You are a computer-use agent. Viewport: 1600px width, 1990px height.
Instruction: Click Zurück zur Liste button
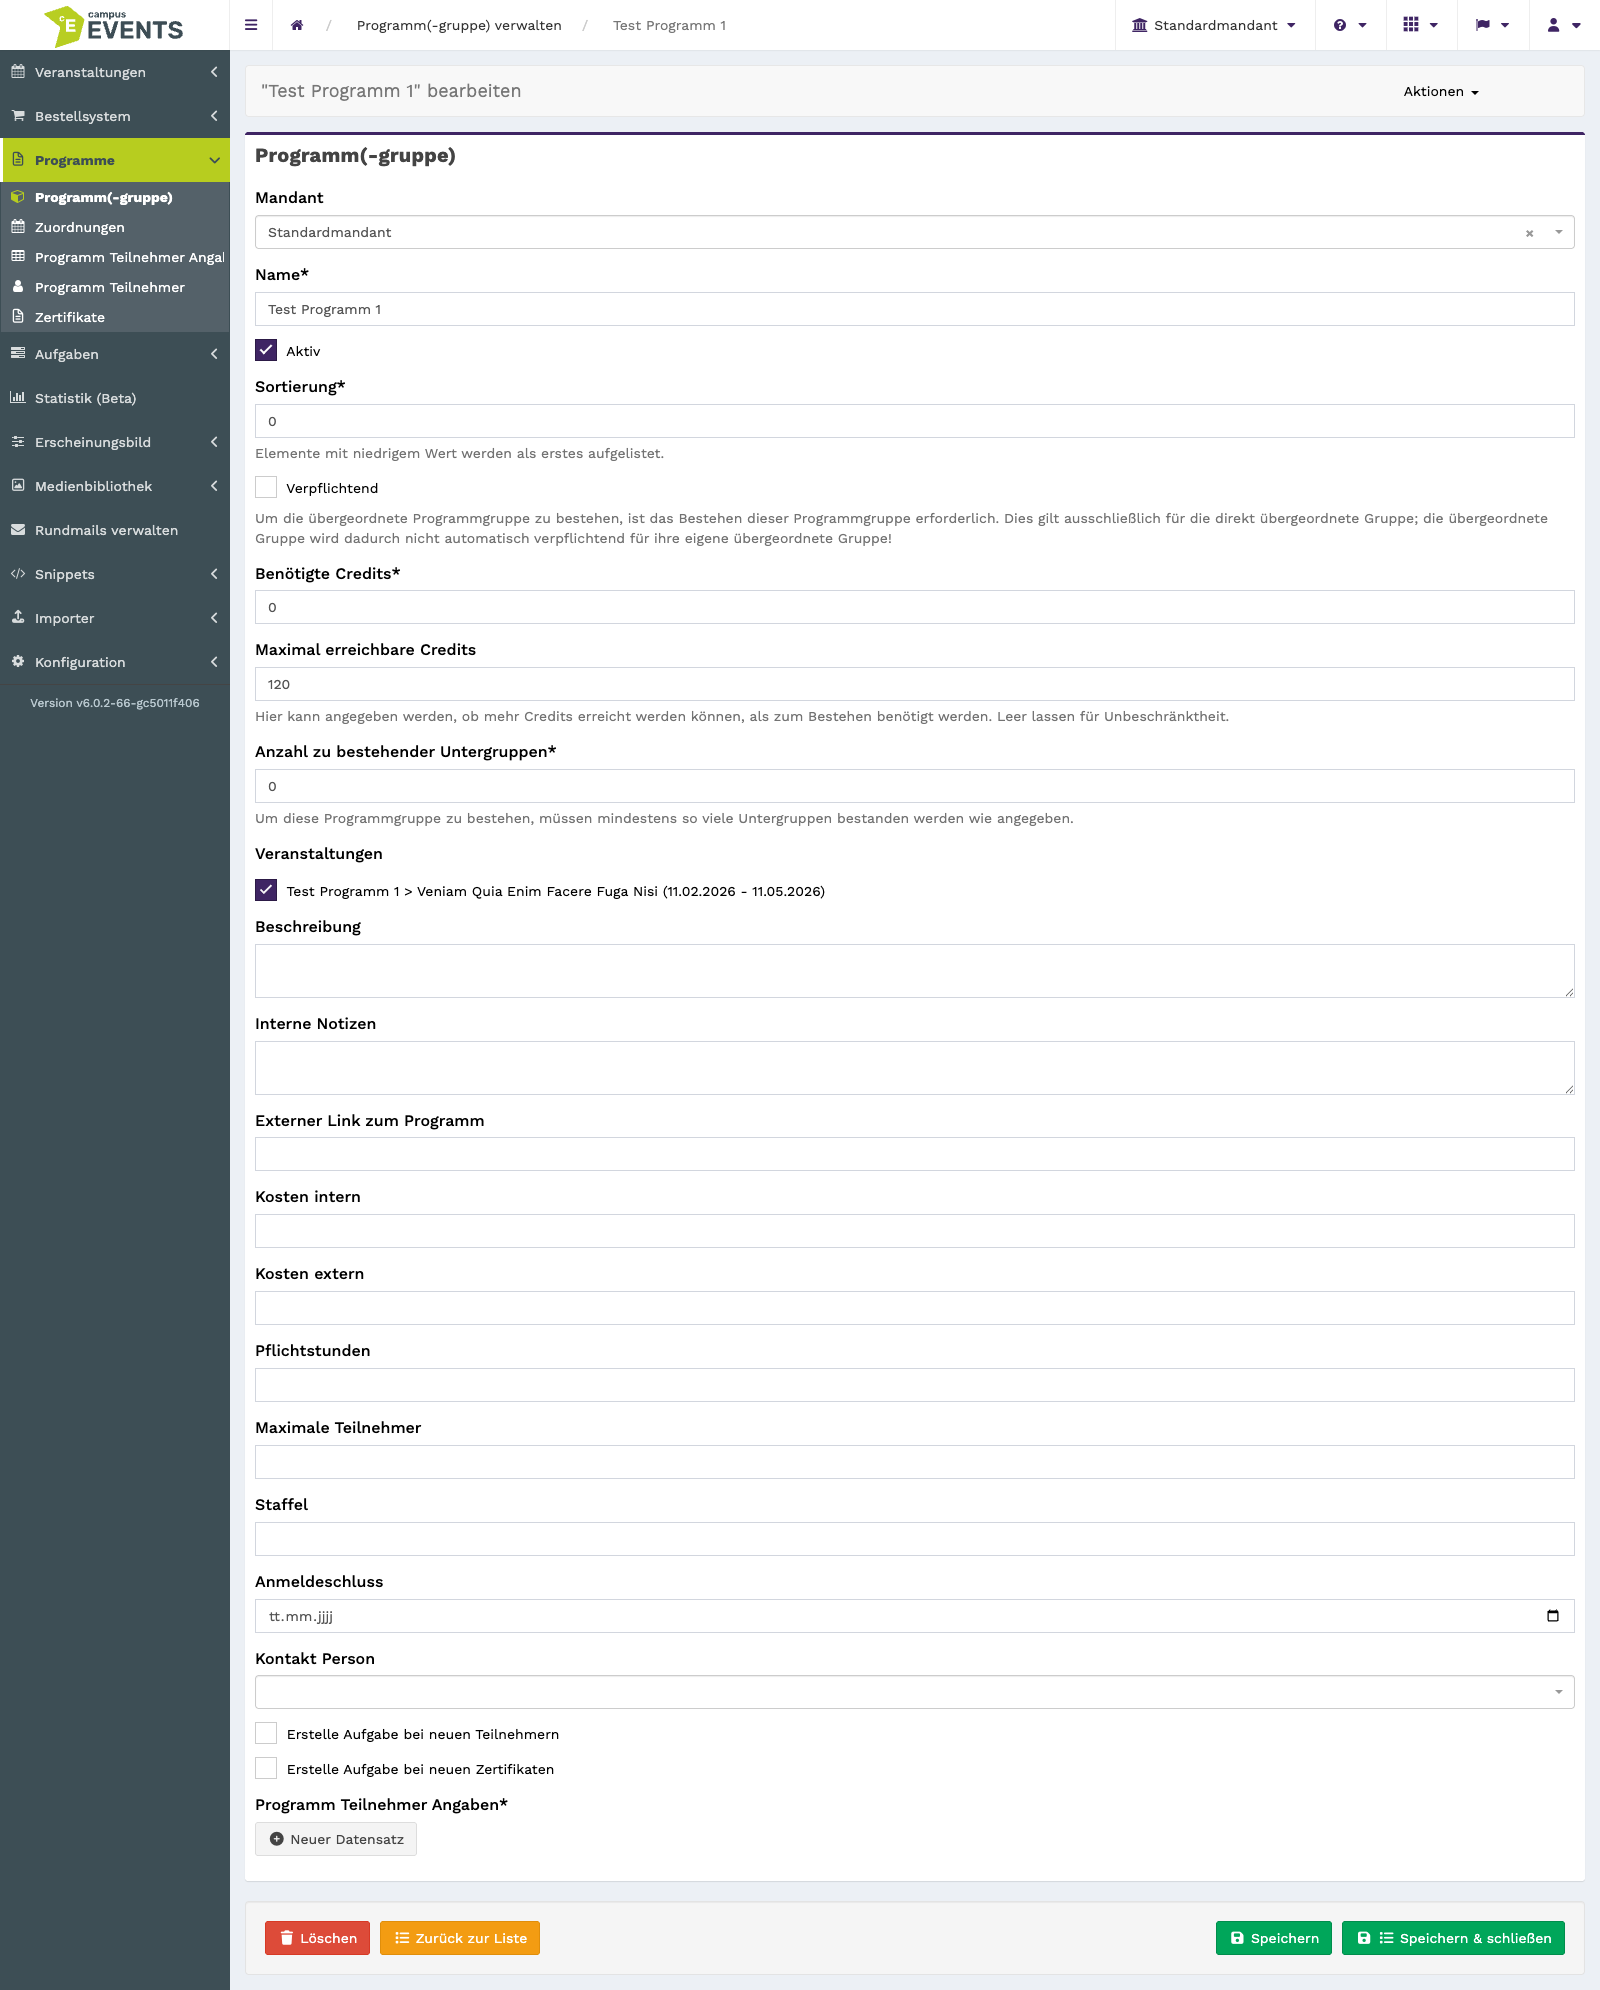tap(460, 1938)
